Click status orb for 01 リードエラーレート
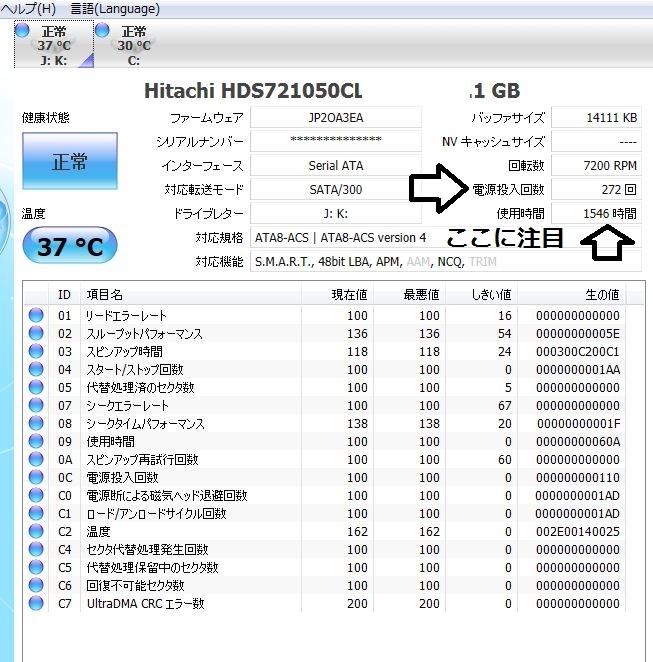The width and height of the screenshot is (653, 662). pos(36,315)
